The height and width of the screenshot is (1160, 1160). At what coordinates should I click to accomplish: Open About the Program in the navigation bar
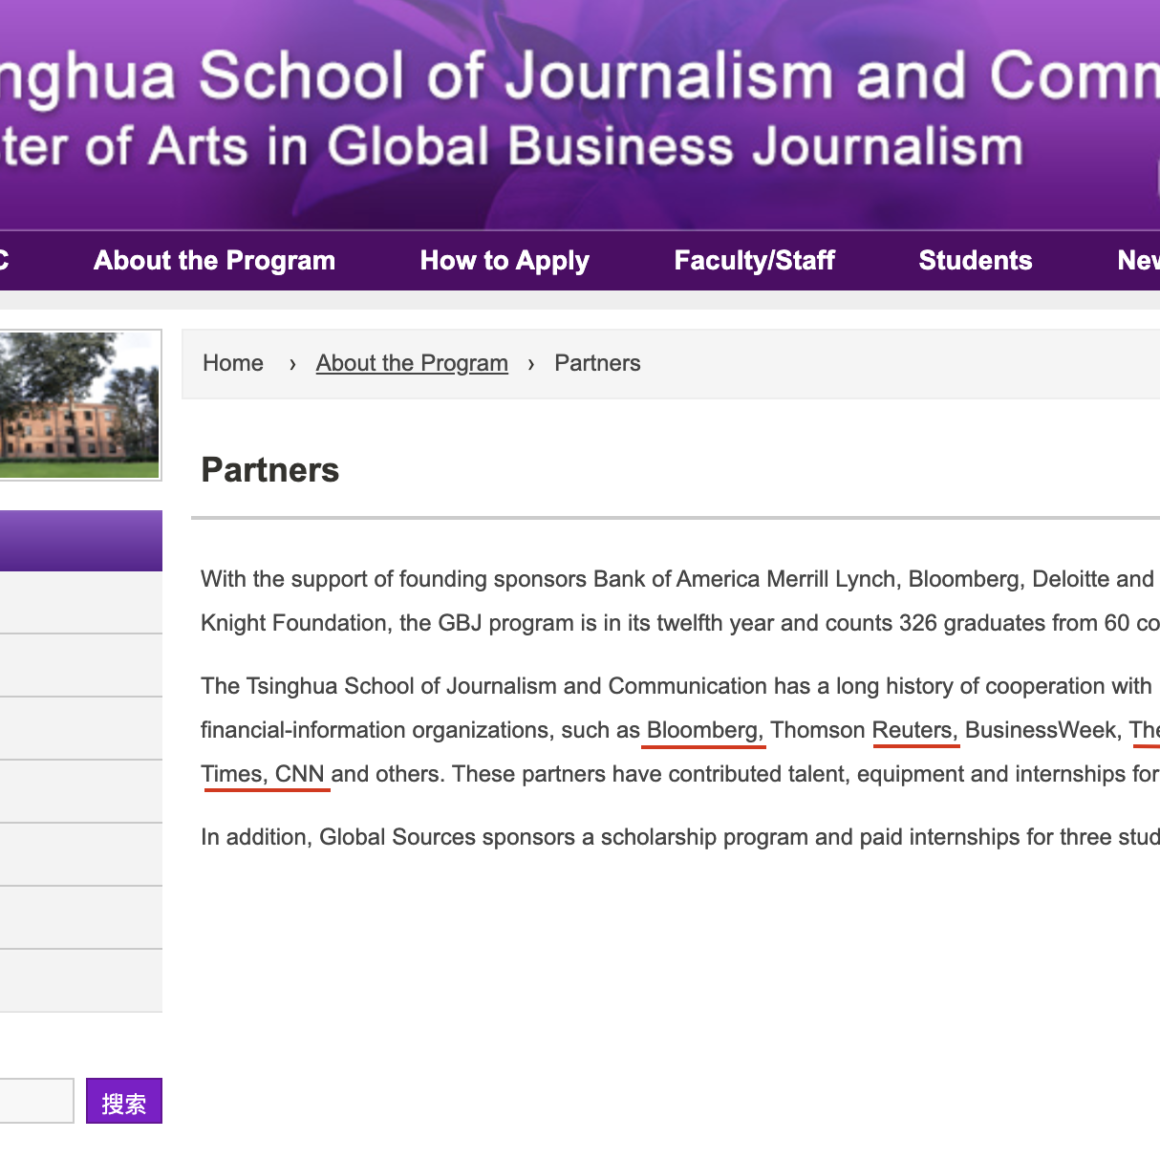click(214, 261)
